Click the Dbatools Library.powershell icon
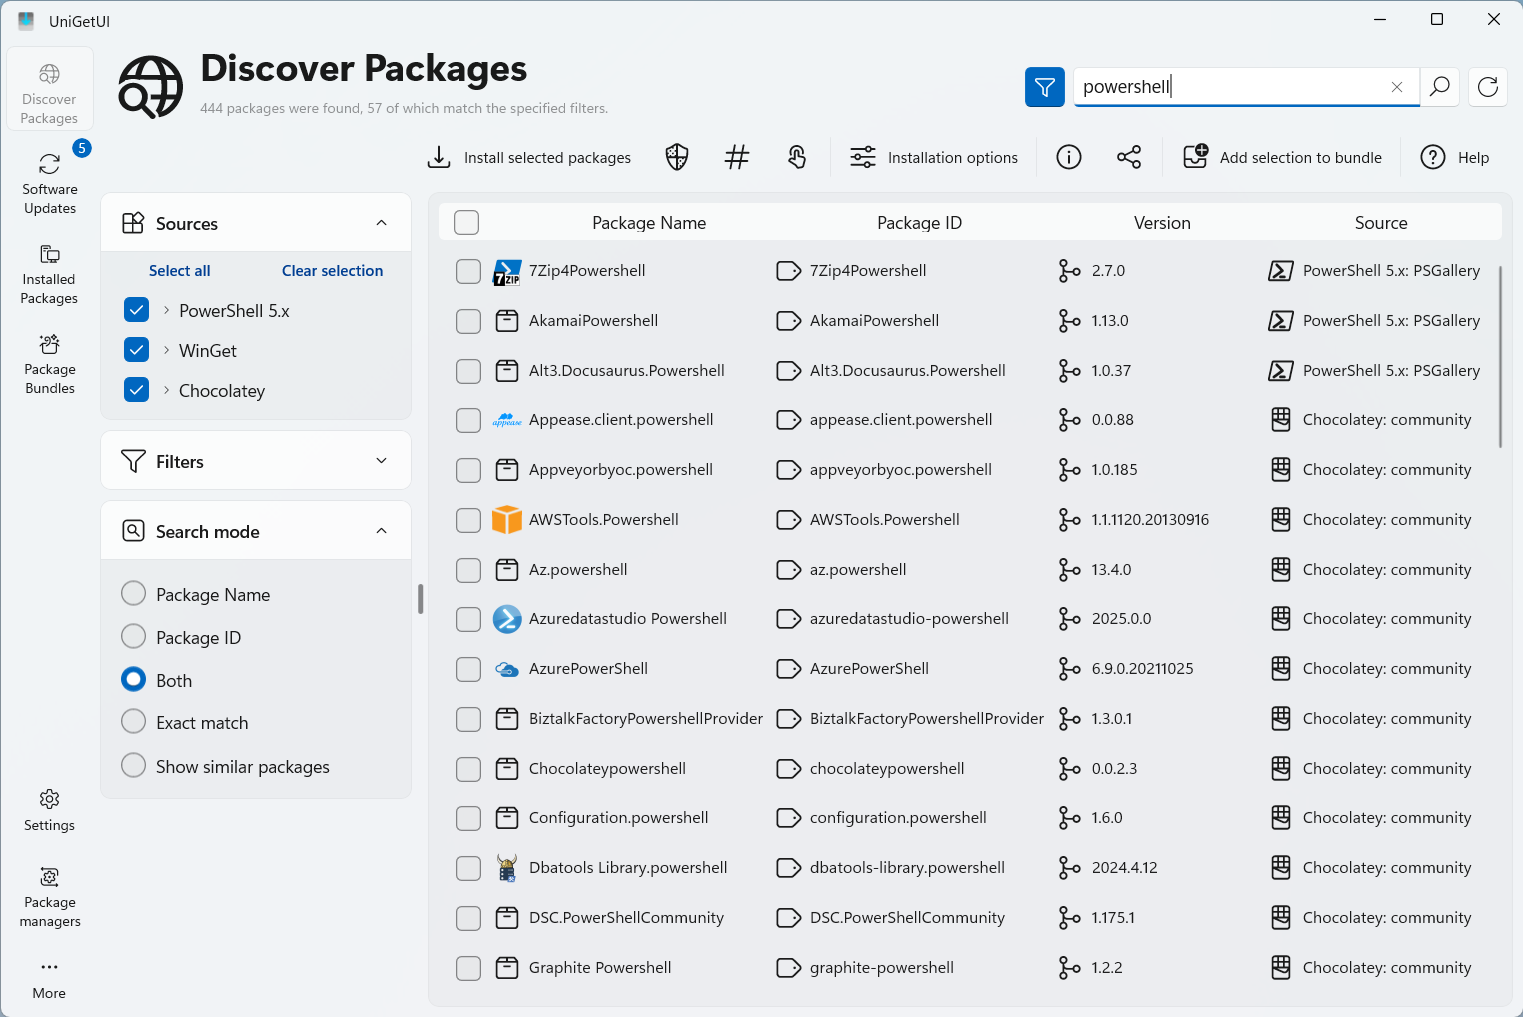Screen dimensions: 1523x1017 [507, 868]
